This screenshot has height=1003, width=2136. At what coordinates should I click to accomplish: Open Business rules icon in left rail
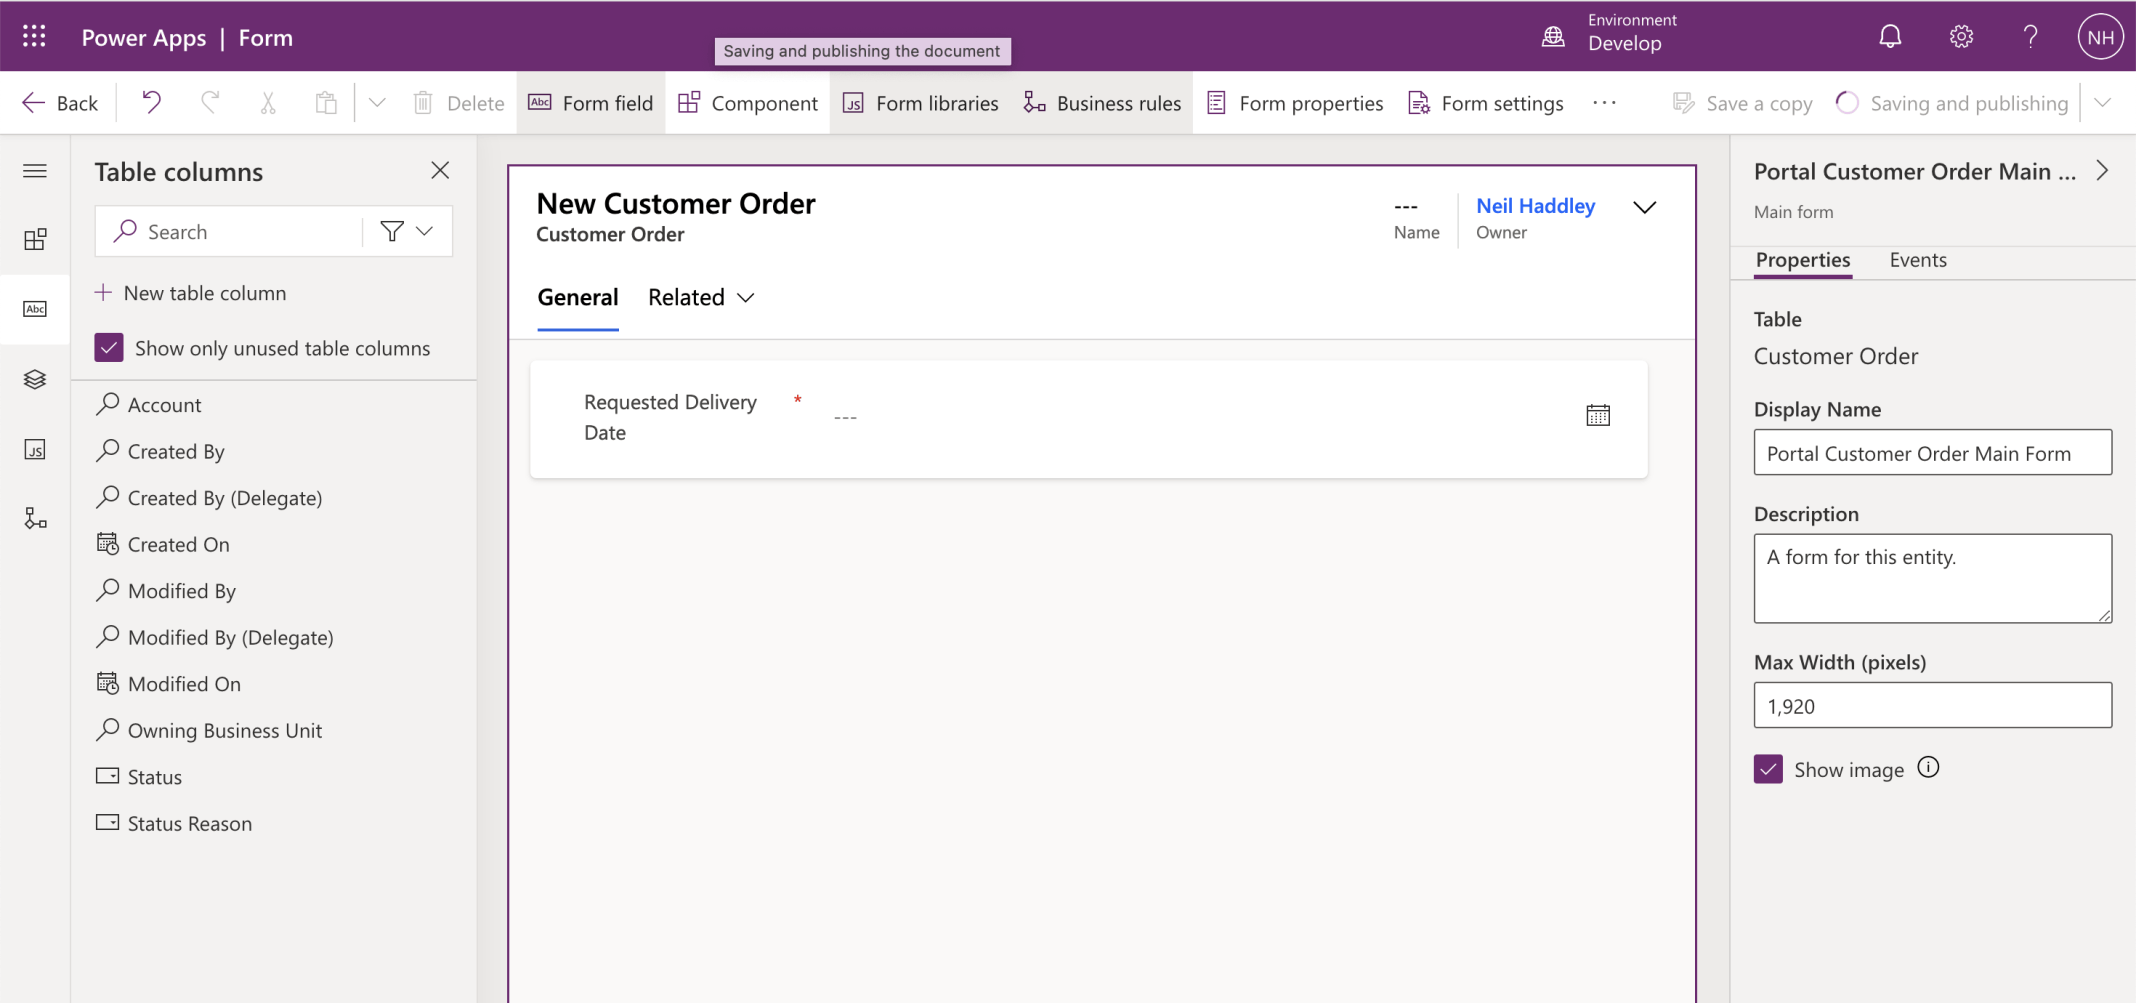(35, 518)
